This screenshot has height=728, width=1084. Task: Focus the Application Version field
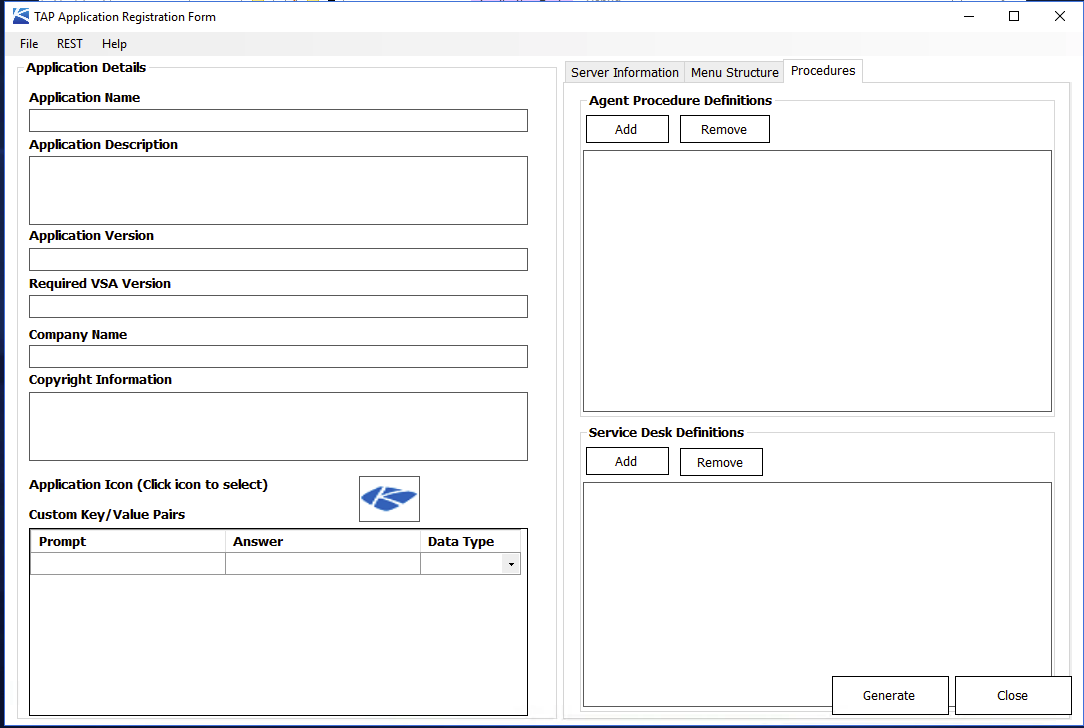278,259
